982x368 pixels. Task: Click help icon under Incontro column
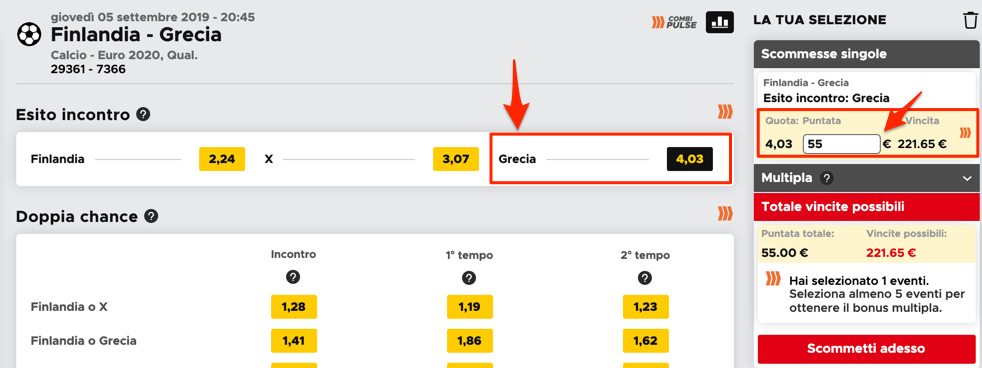pos(293,278)
